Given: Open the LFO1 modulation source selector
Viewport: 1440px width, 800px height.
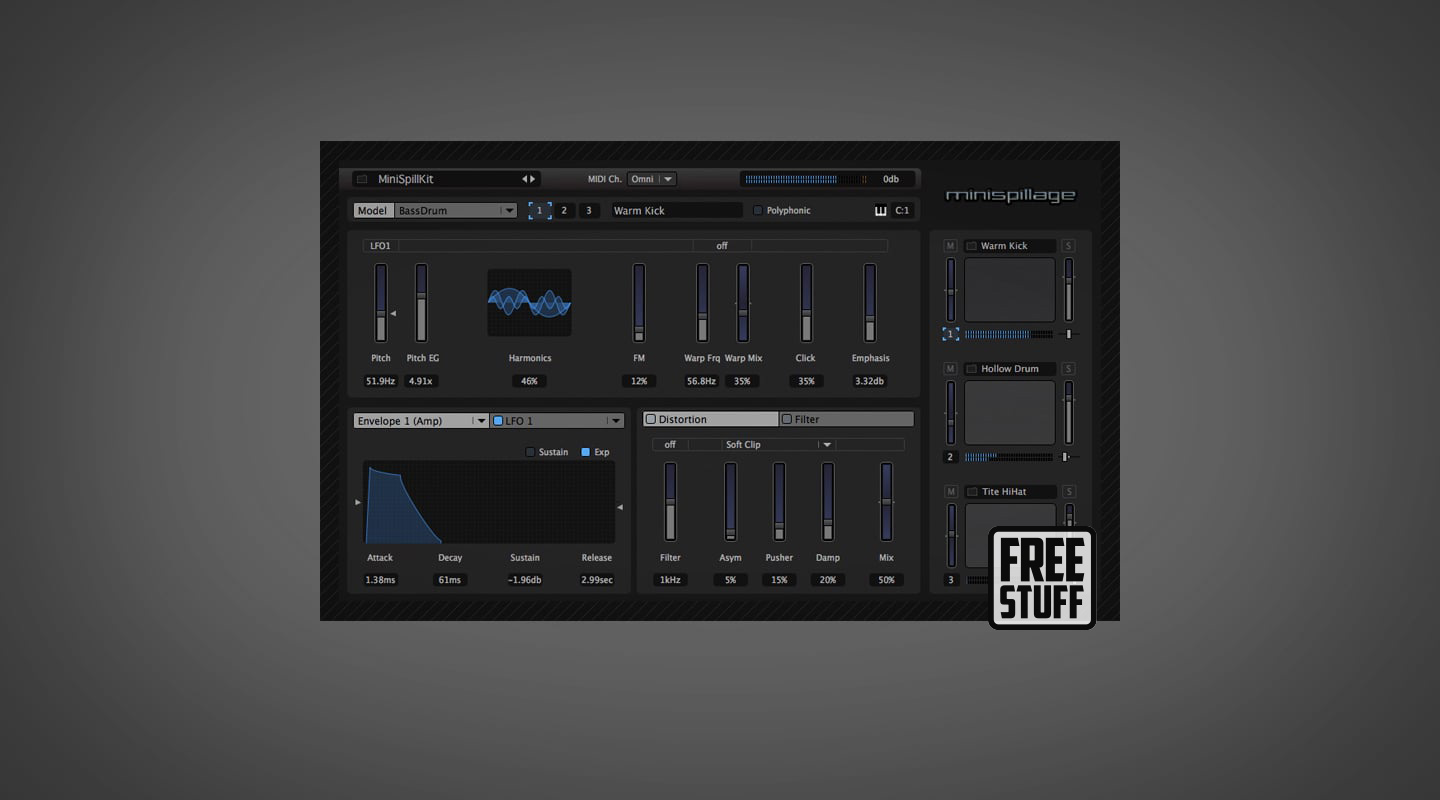Looking at the screenshot, I should click(380, 246).
